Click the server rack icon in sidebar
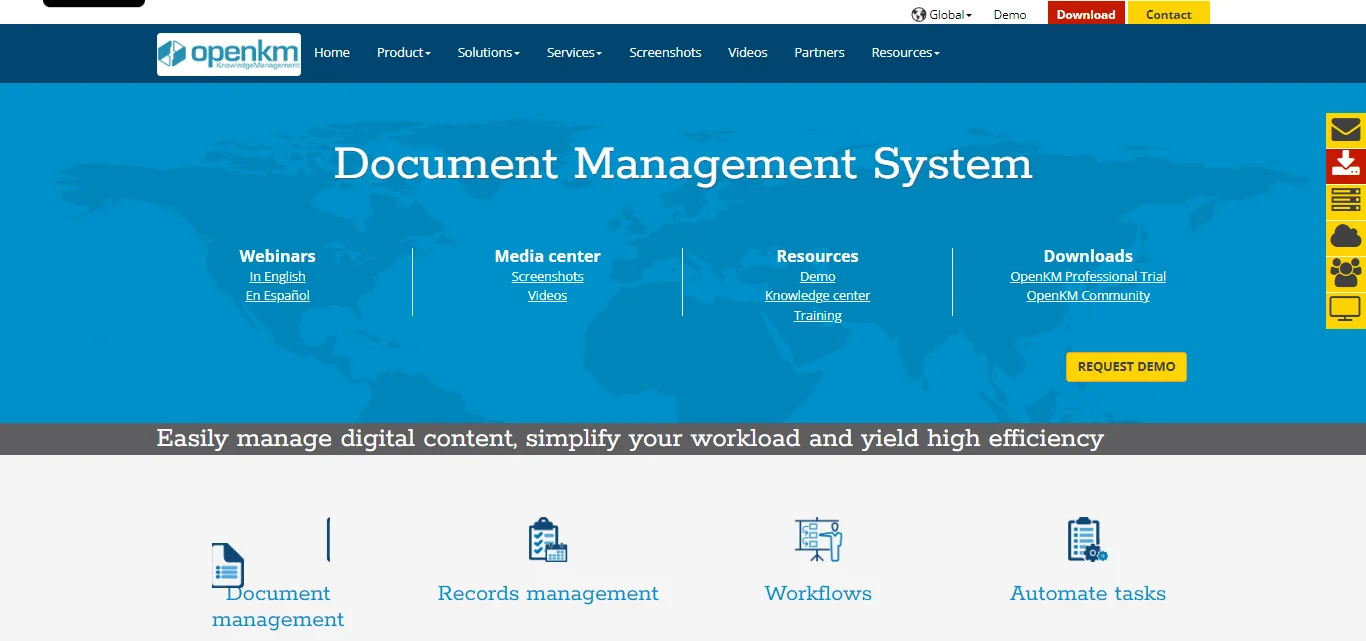The image size is (1366, 641). coord(1346,202)
